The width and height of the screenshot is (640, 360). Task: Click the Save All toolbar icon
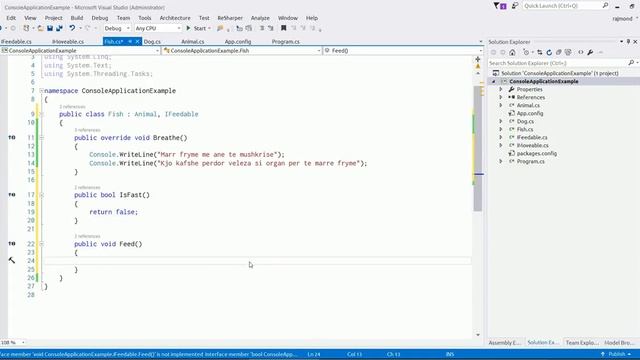[x=59, y=28]
